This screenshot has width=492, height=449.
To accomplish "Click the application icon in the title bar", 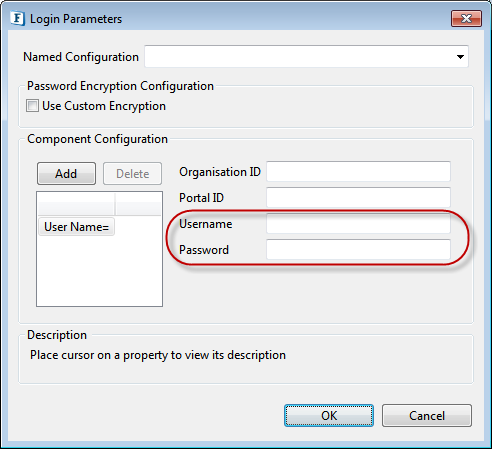I will [17, 18].
